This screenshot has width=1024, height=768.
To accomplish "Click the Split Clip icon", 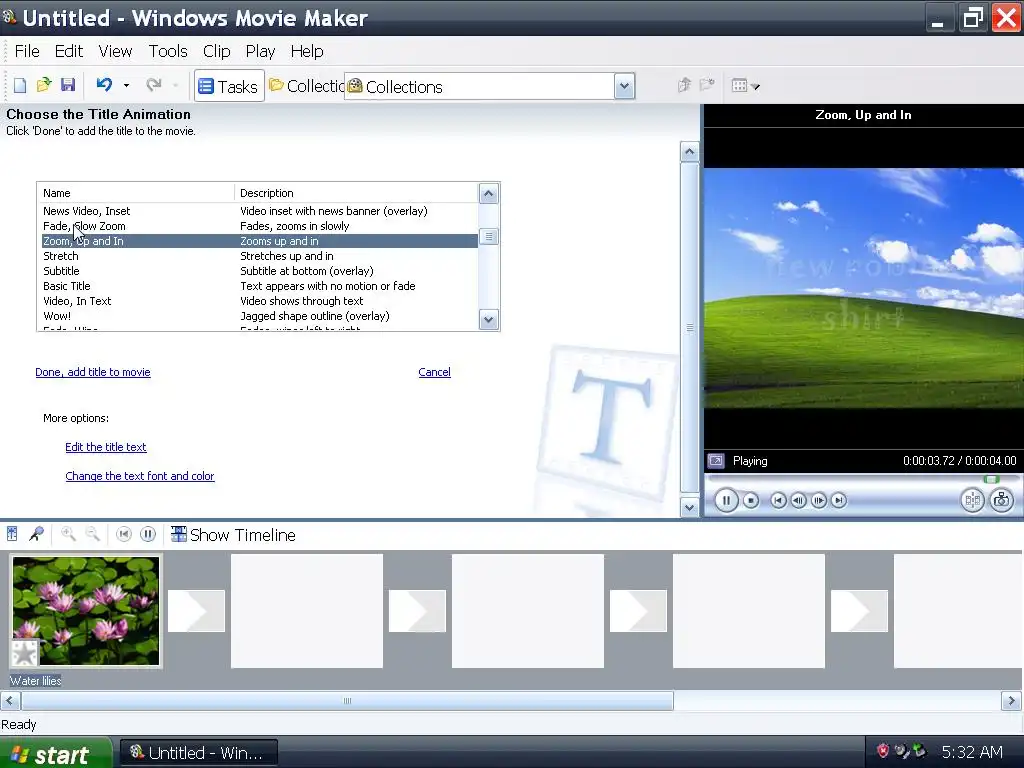I will tap(972, 501).
